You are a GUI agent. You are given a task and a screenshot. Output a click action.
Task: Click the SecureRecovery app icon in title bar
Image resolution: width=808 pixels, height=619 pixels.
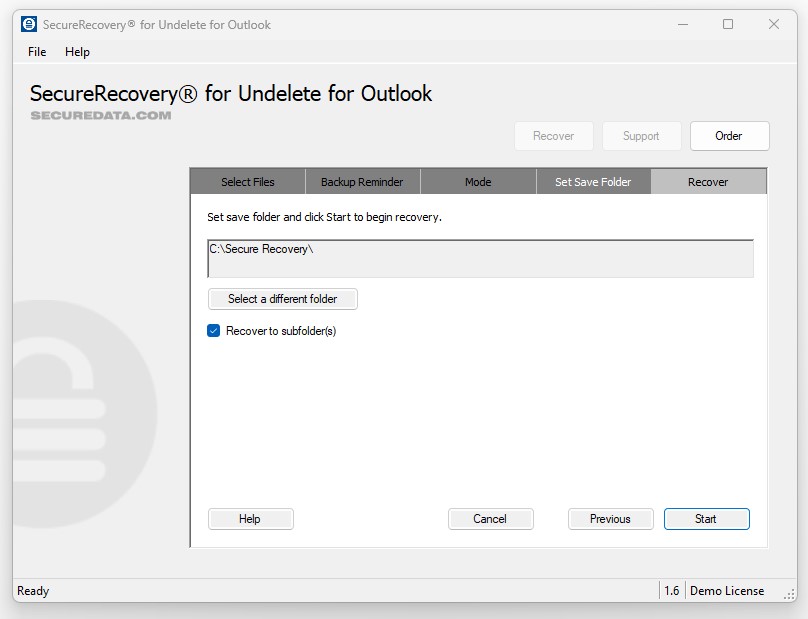tap(29, 24)
